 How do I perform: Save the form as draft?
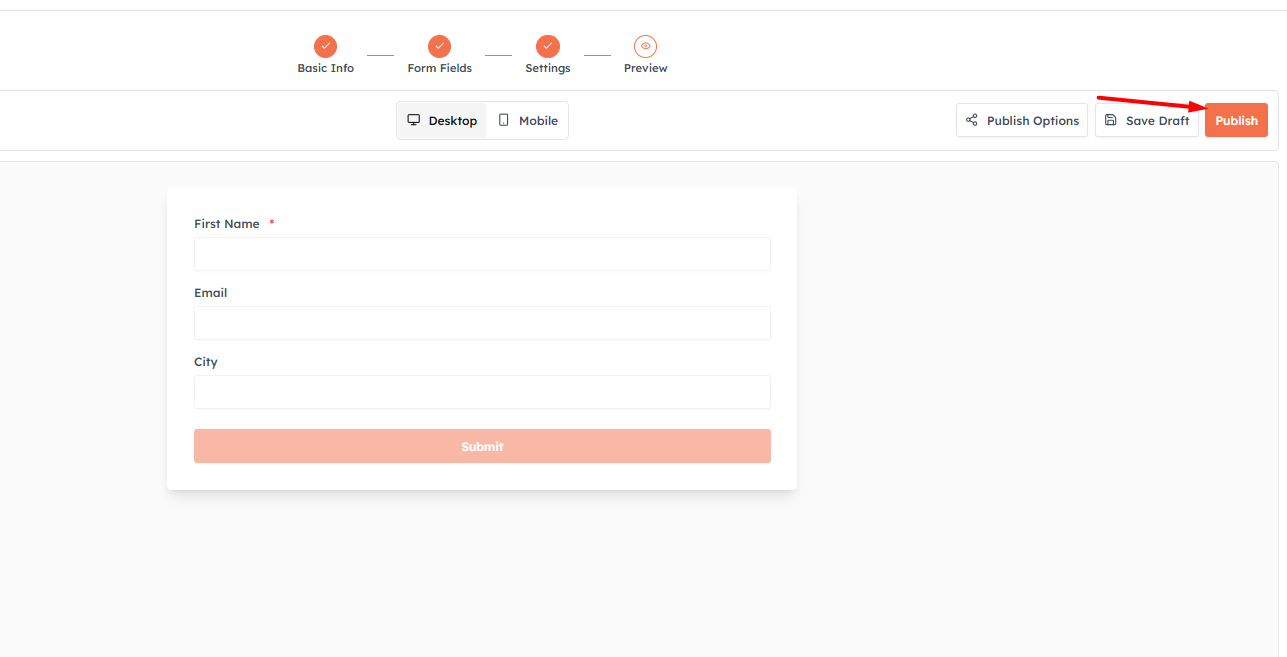coord(1146,120)
